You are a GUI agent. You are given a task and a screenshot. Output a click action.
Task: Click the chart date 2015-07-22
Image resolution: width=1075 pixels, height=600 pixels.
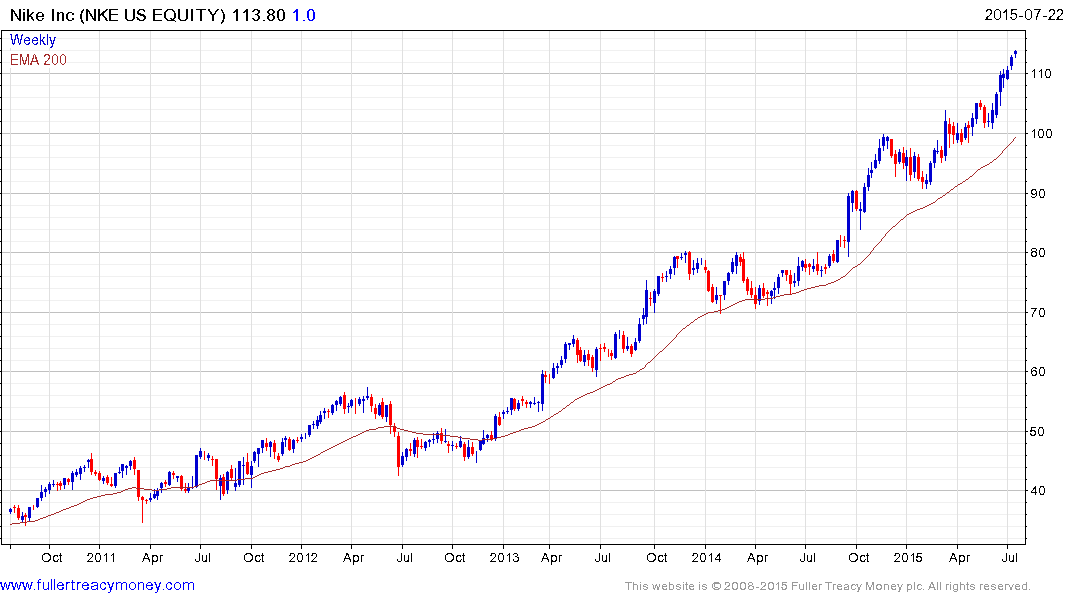point(1024,15)
